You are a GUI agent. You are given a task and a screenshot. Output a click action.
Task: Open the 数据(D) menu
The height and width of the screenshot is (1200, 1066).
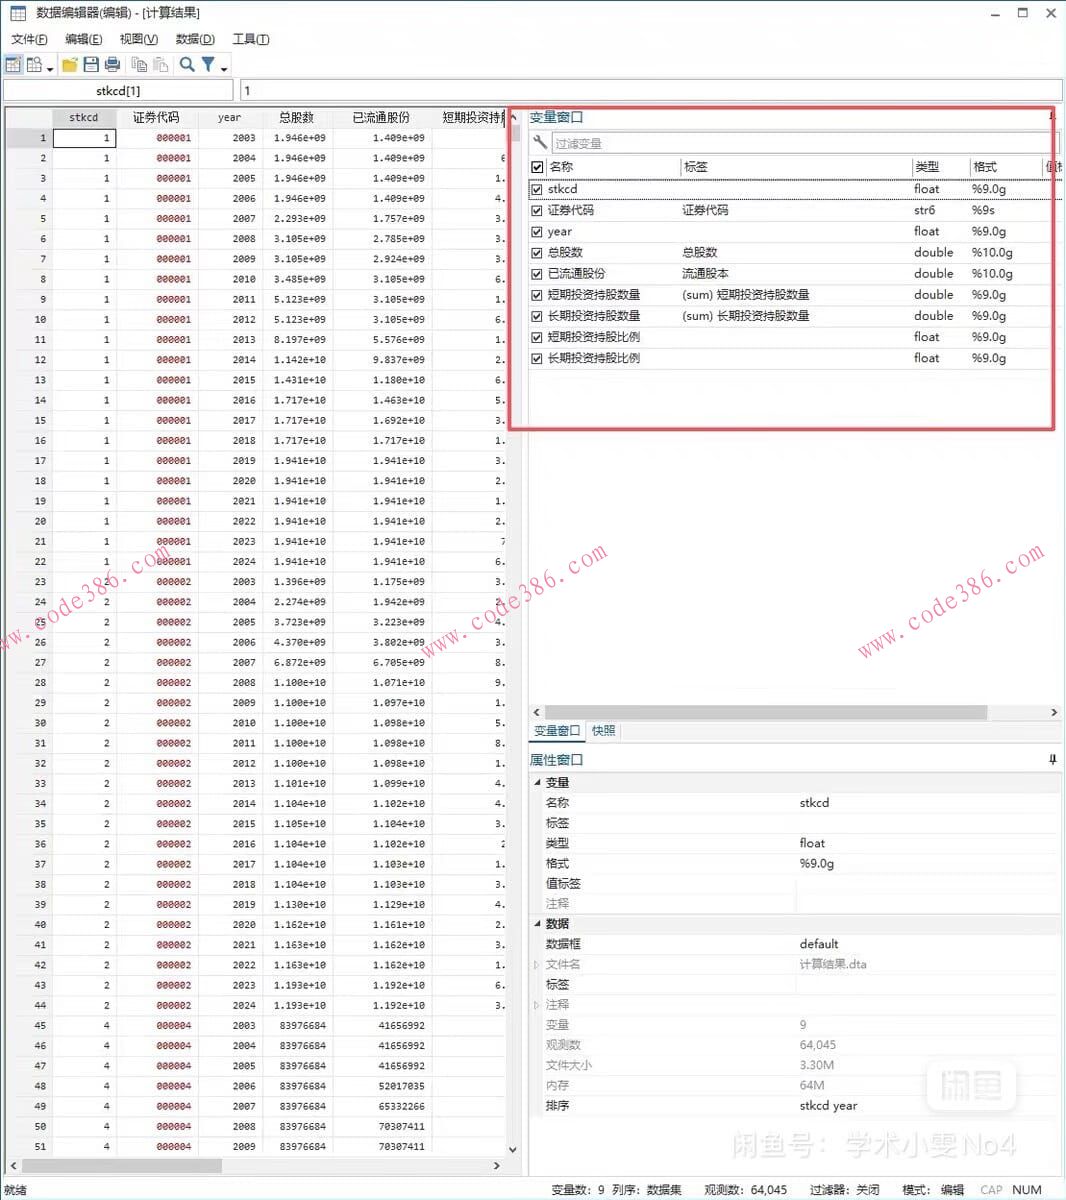[194, 39]
